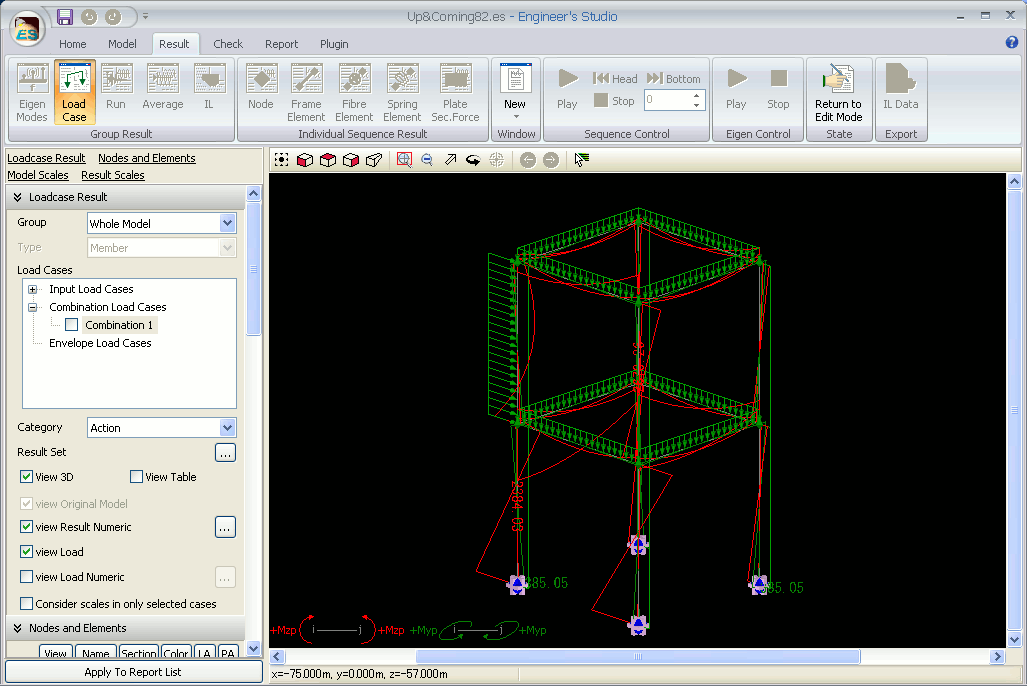Export IL Data
This screenshot has height=686, width=1027.
(901, 87)
